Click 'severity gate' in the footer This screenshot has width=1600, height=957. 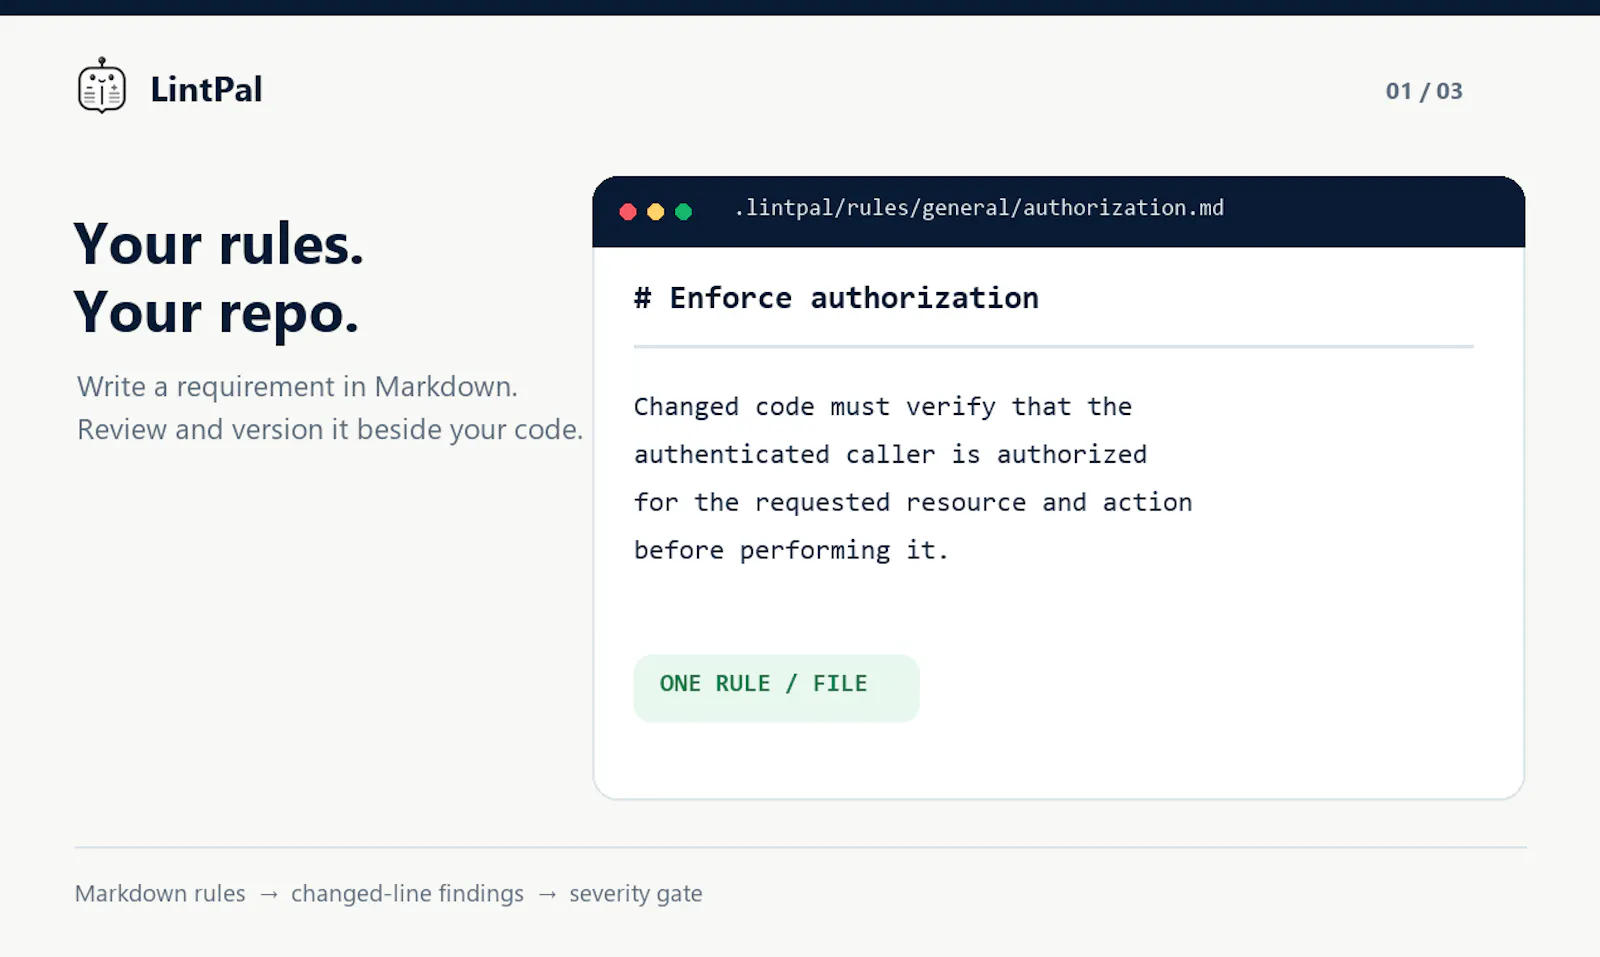636,893
